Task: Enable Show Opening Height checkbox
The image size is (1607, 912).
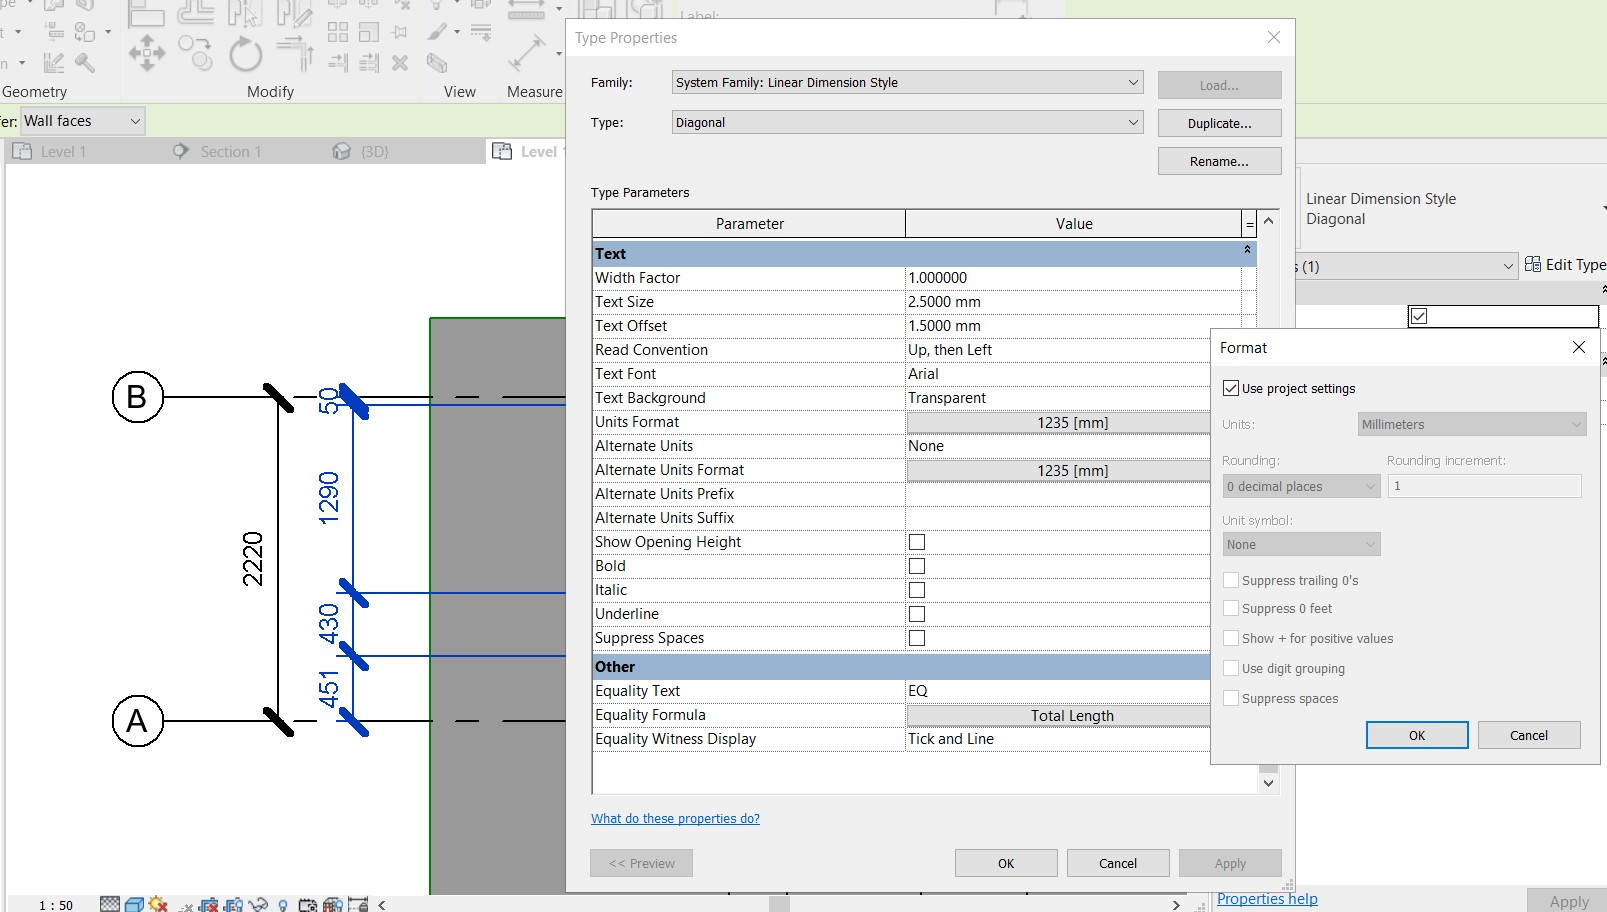Action: tap(917, 542)
